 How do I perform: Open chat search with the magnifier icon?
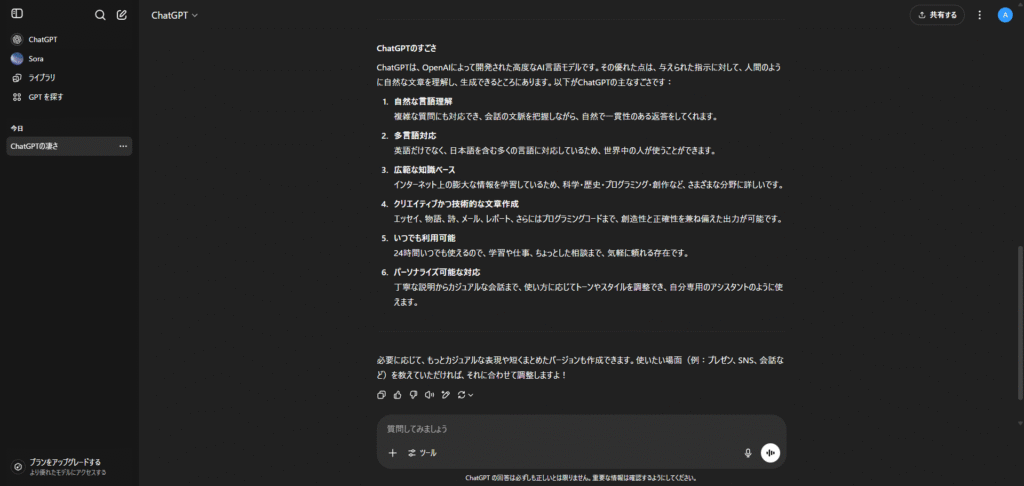pyautogui.click(x=100, y=15)
